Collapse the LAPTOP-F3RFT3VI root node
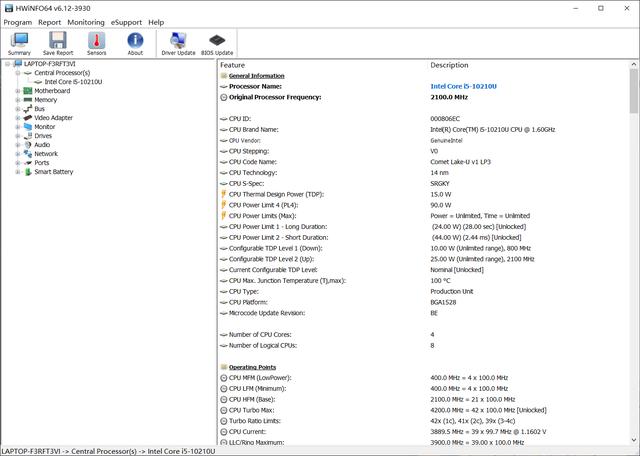This screenshot has height=456, width=640. click(7, 64)
